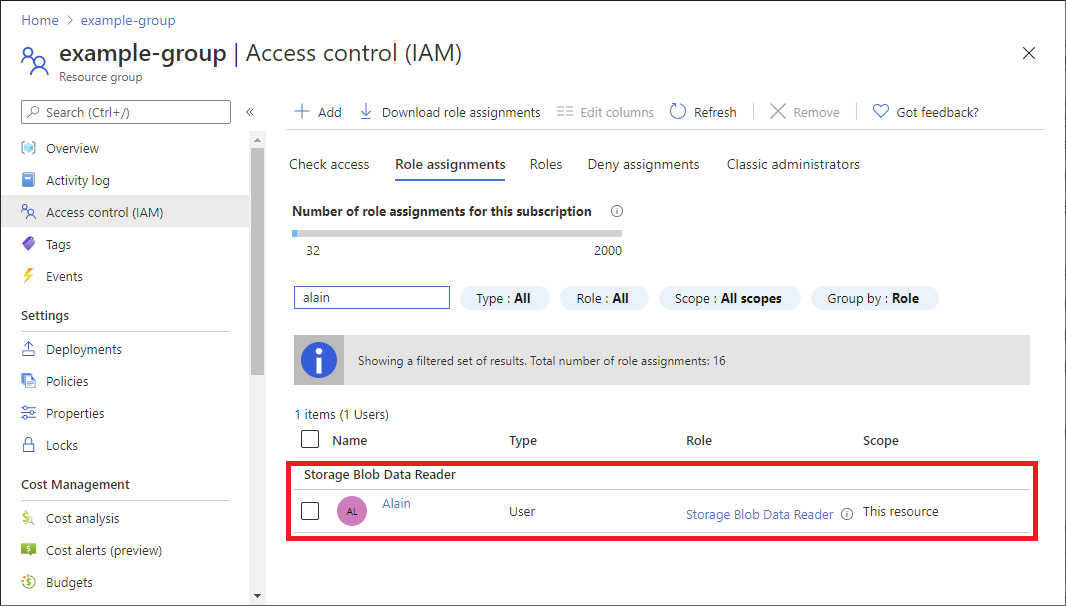Check the box for user Alain
Screen dimensions: 1066x606
310,511
